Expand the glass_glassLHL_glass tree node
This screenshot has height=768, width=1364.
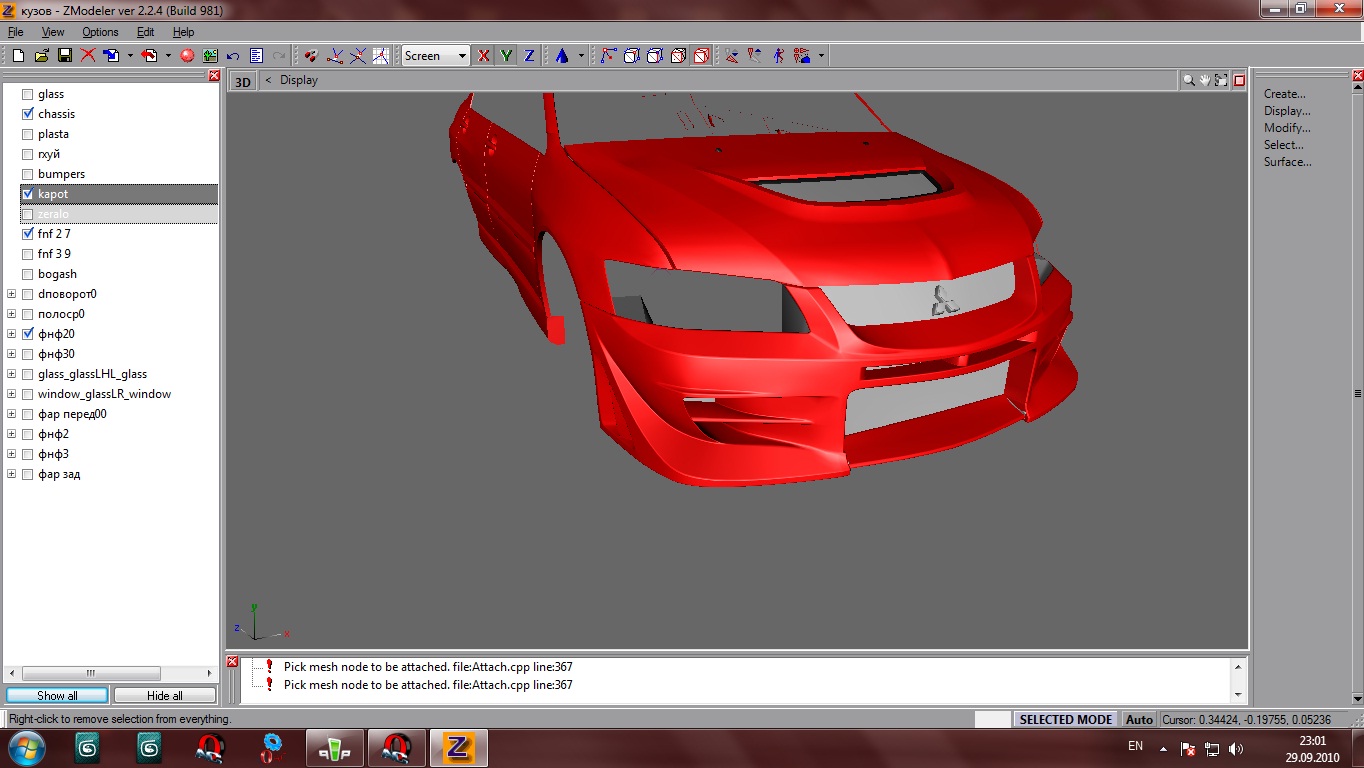tap(12, 374)
